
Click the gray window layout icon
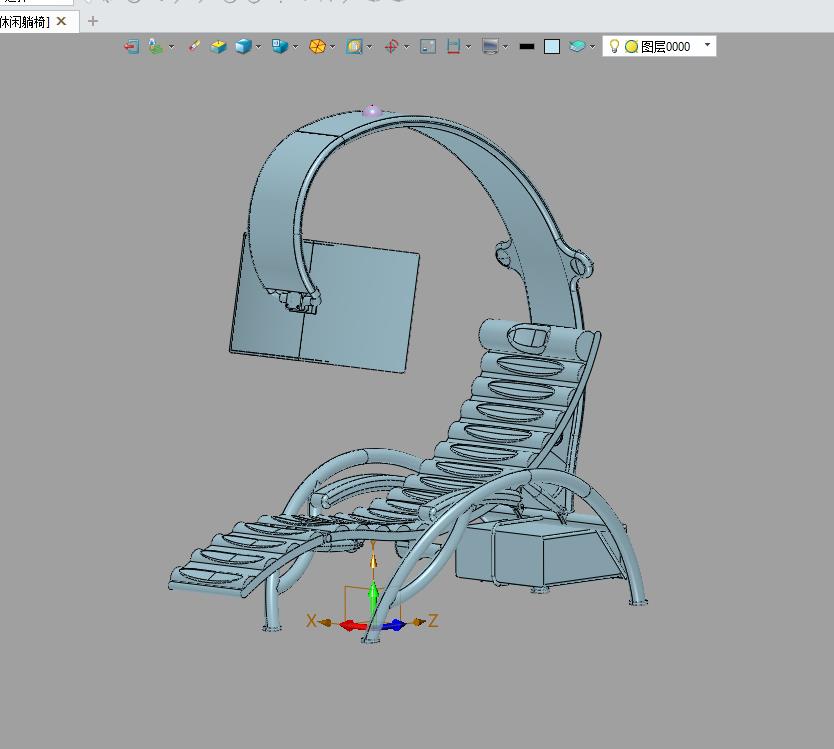pyautogui.click(x=428, y=47)
